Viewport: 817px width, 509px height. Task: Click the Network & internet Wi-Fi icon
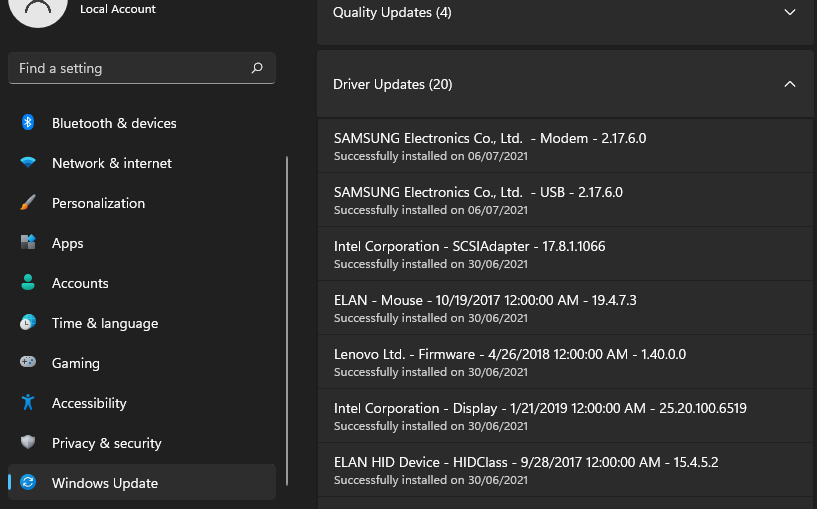coord(28,163)
